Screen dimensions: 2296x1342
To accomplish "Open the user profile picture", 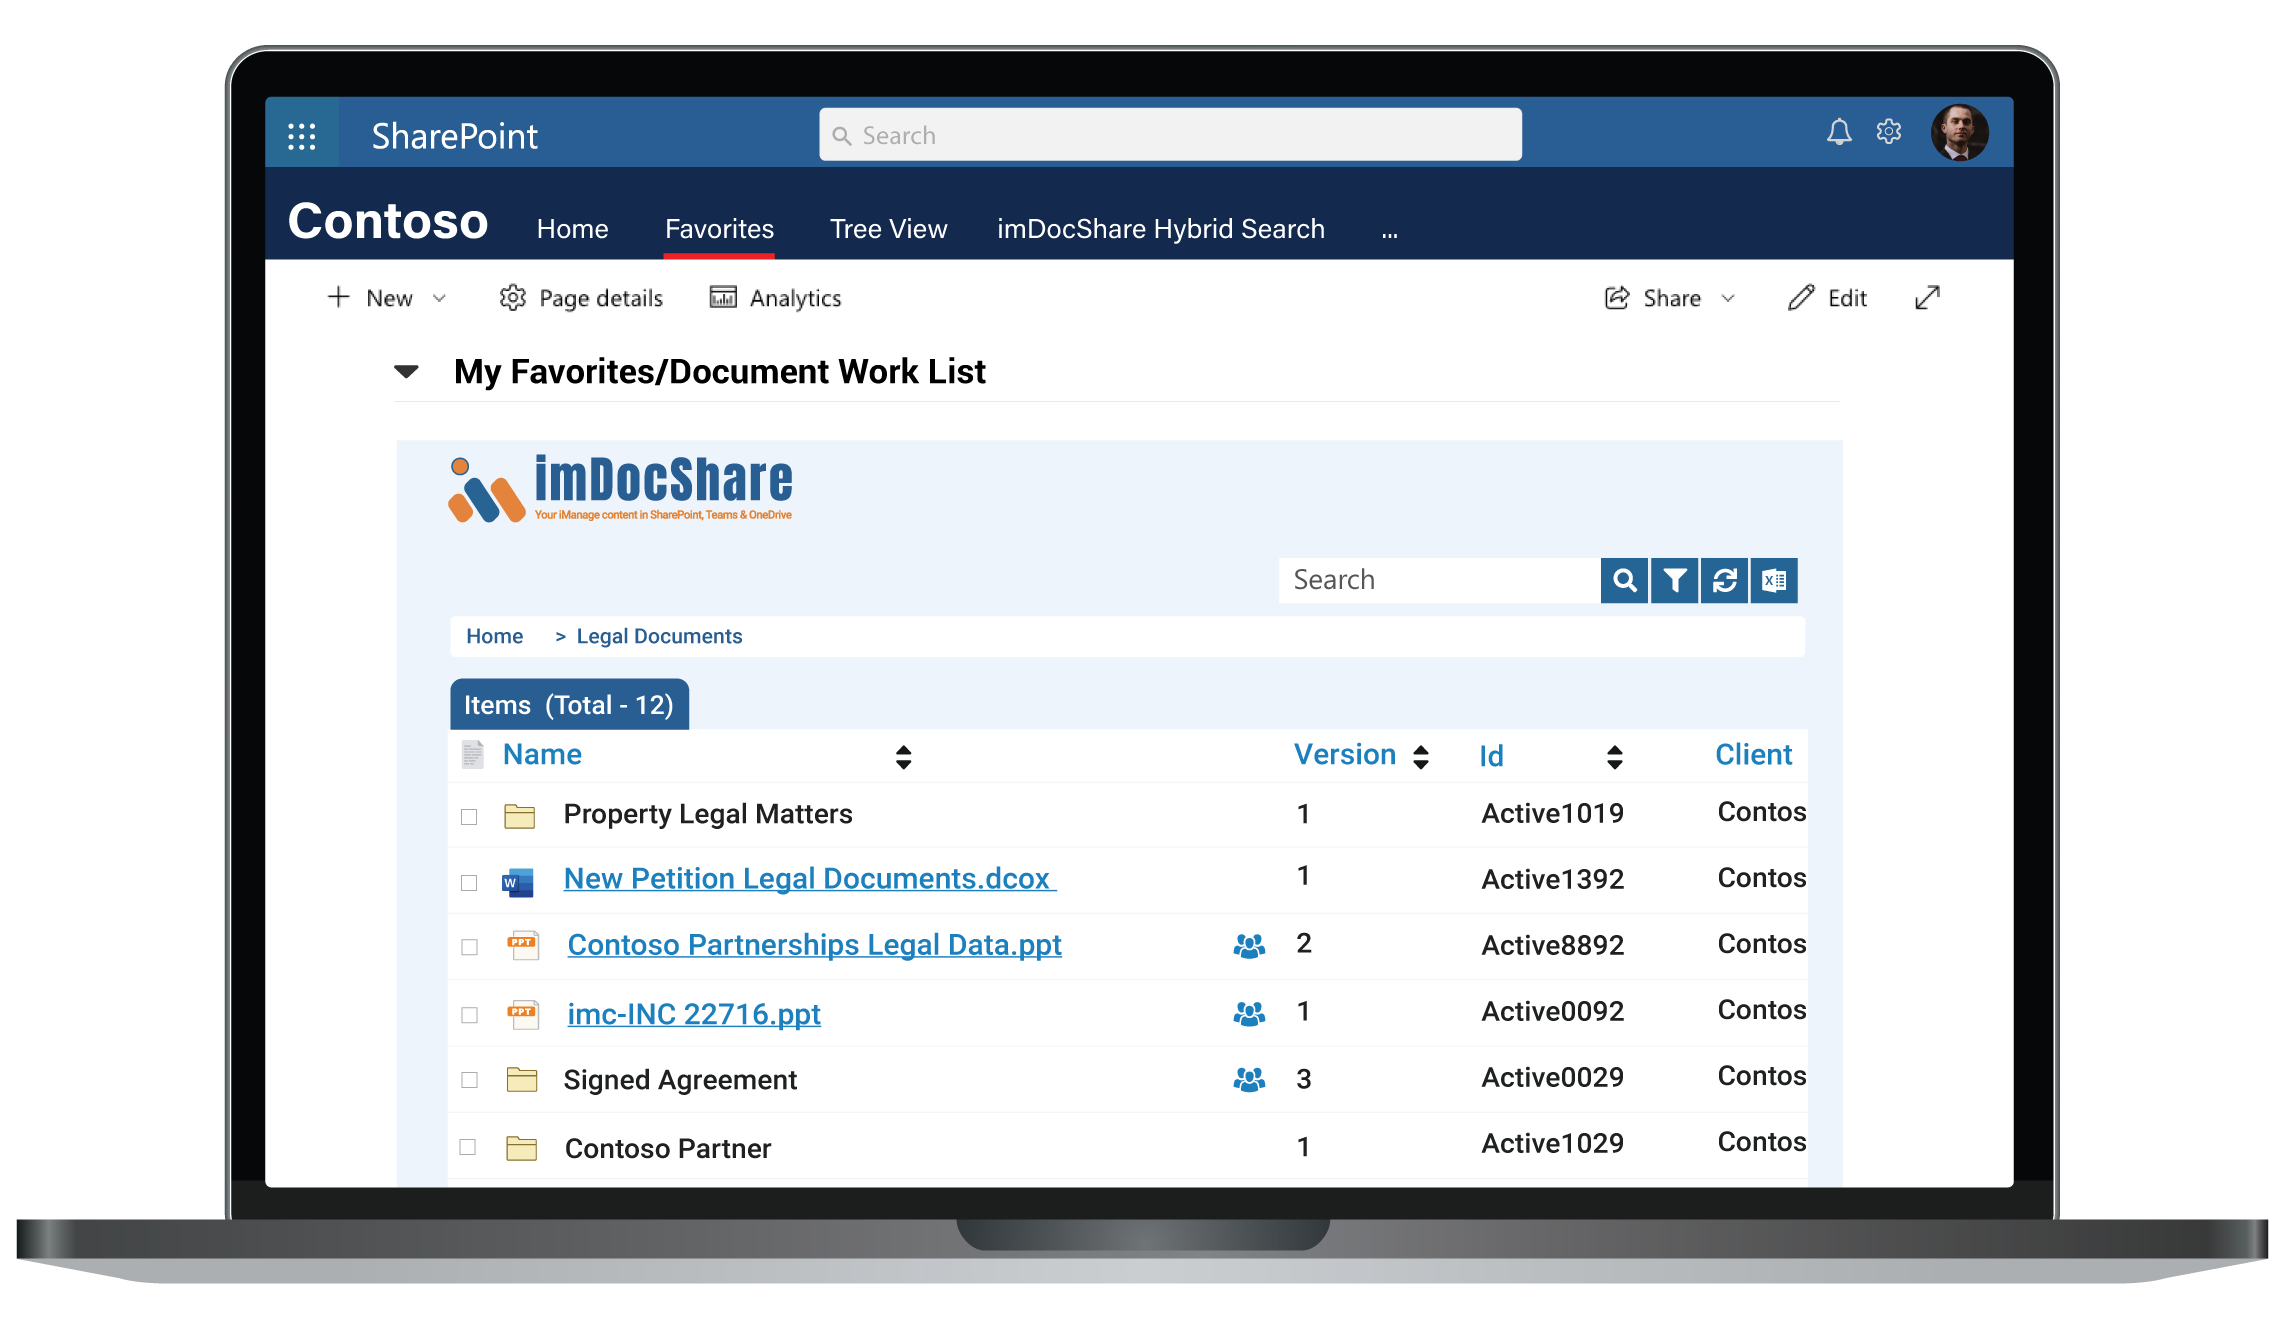I will click(x=1959, y=132).
